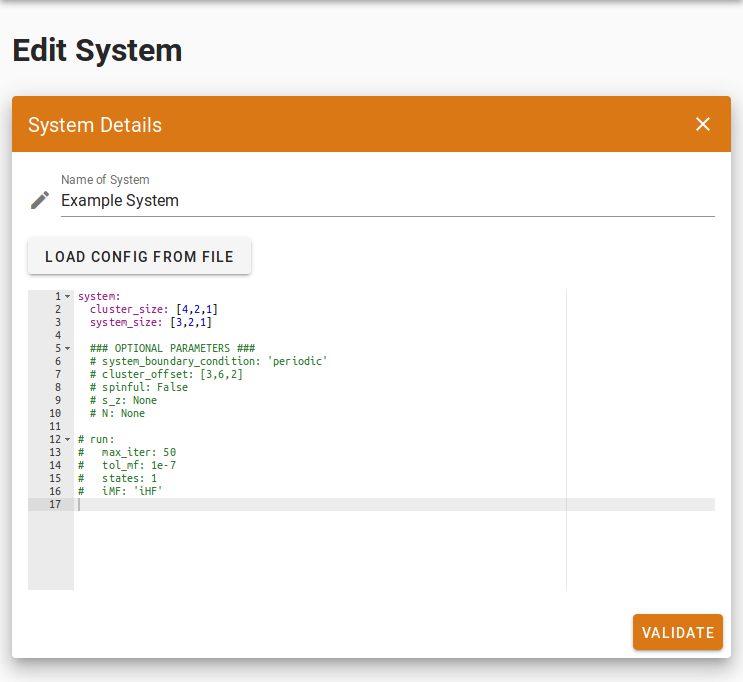Screen dimensions: 743x682
Task: Click the 'cluster_size: [4,2,1]' line
Action: click(x=154, y=309)
